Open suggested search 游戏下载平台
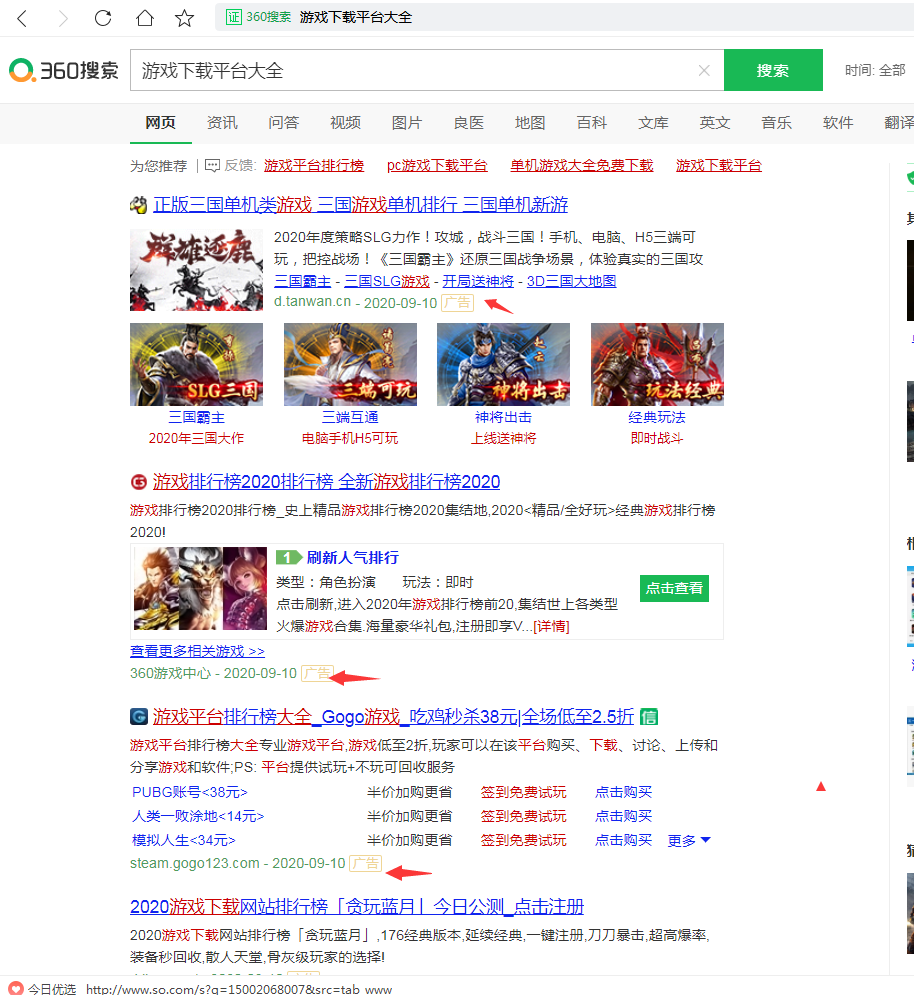This screenshot has height=995, width=914. 719,166
